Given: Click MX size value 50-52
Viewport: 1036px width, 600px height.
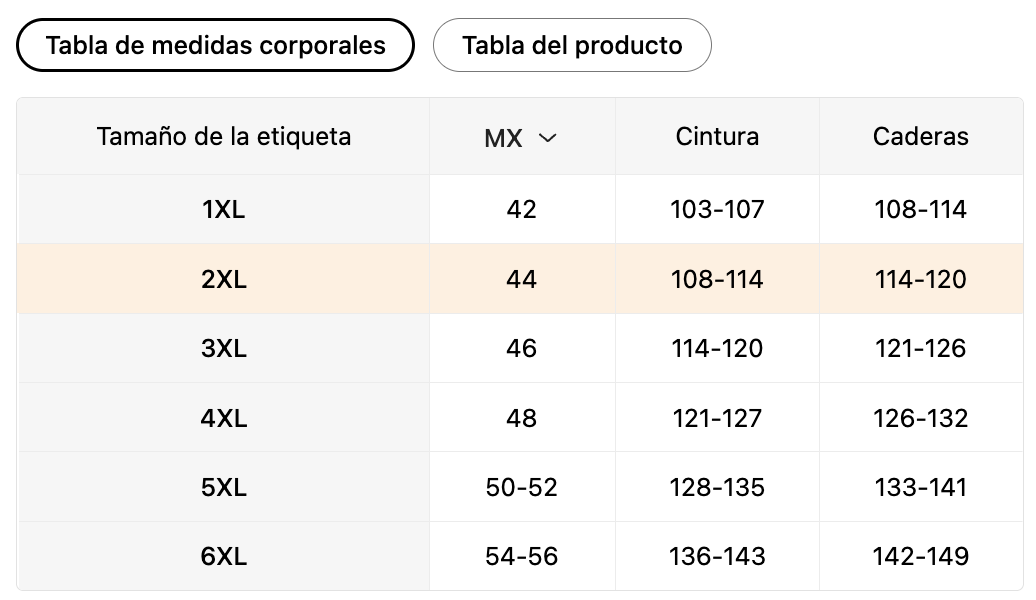Looking at the screenshot, I should click(521, 487).
